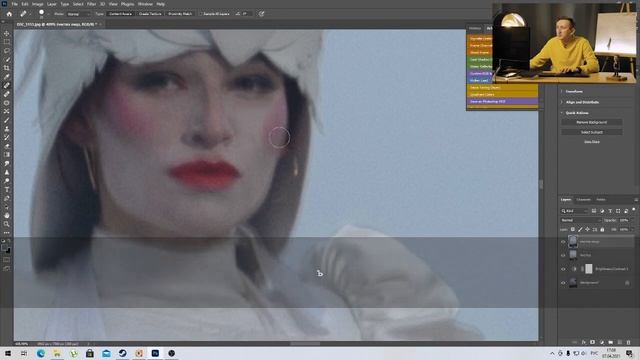Open the Filter menu
Screen dimensions: 640x360
point(91,4)
